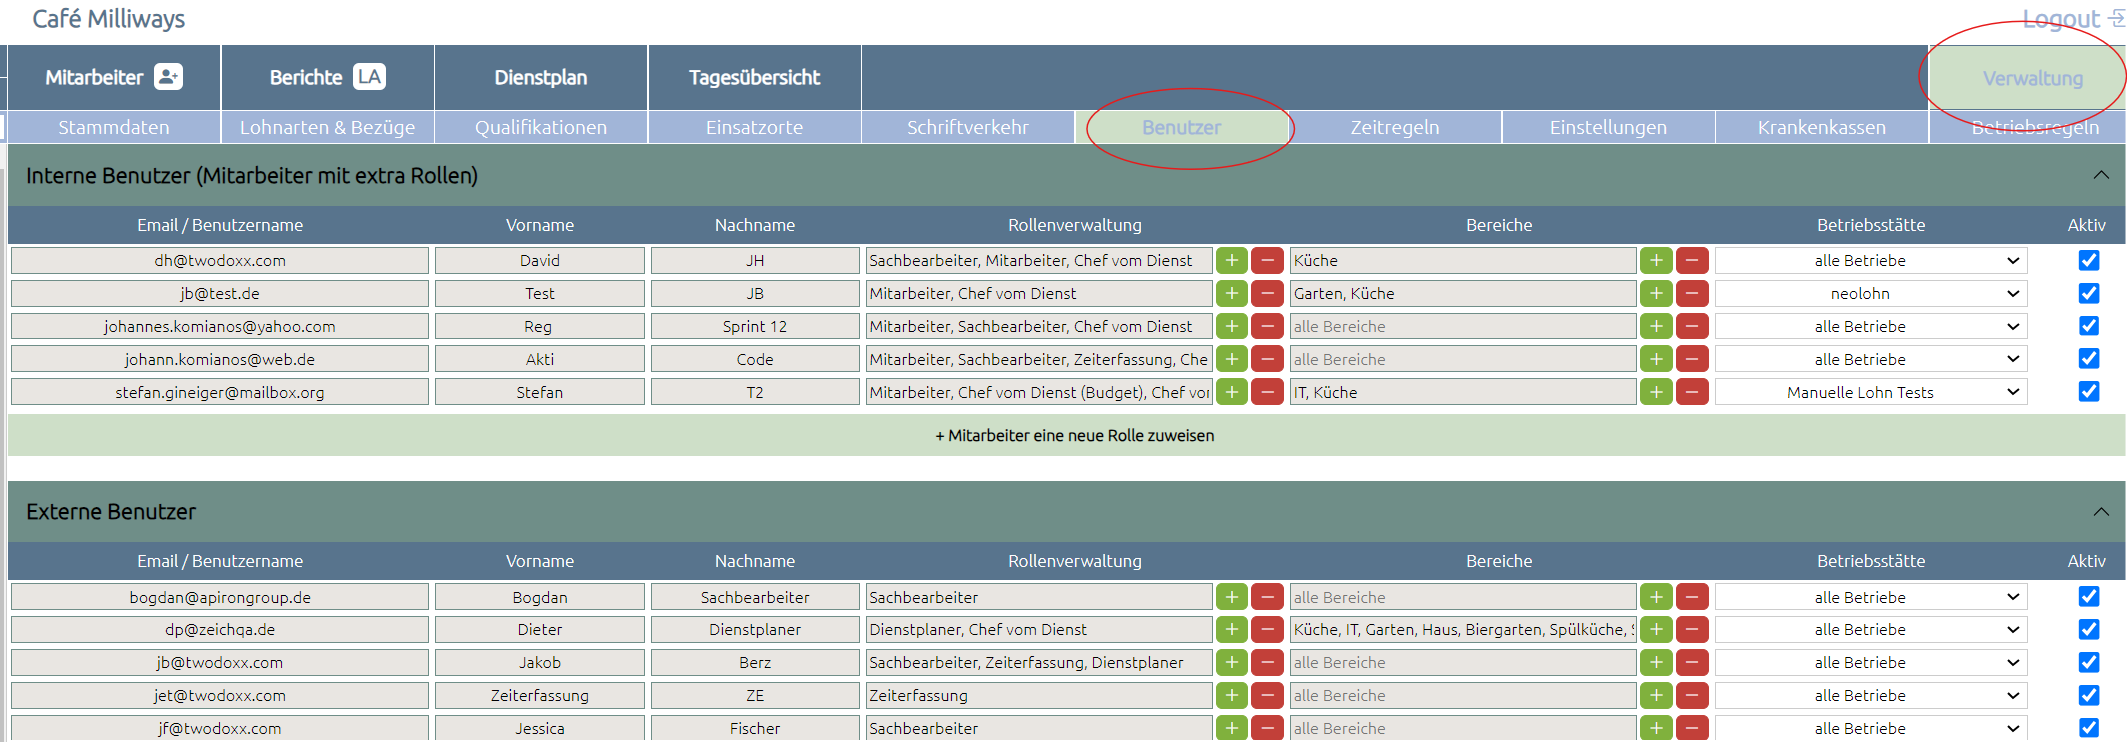This screenshot has height=742, width=2127.
Task: Open the Mitarbeiter main tab
Action: click(114, 77)
